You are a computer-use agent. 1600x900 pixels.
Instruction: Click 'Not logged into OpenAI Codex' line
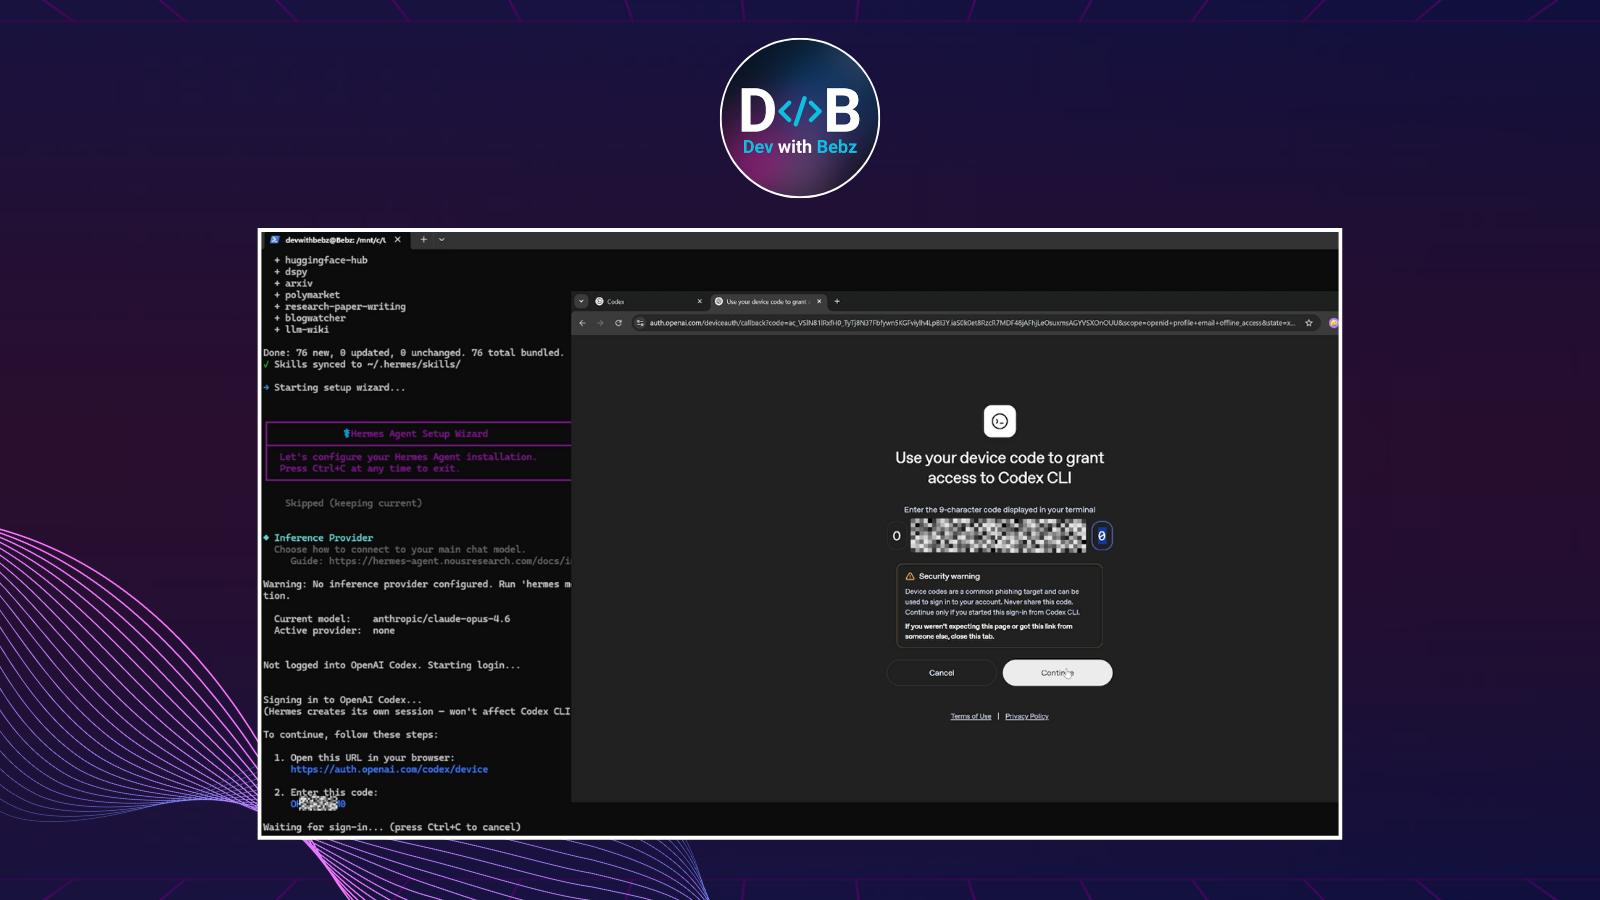tap(391, 665)
